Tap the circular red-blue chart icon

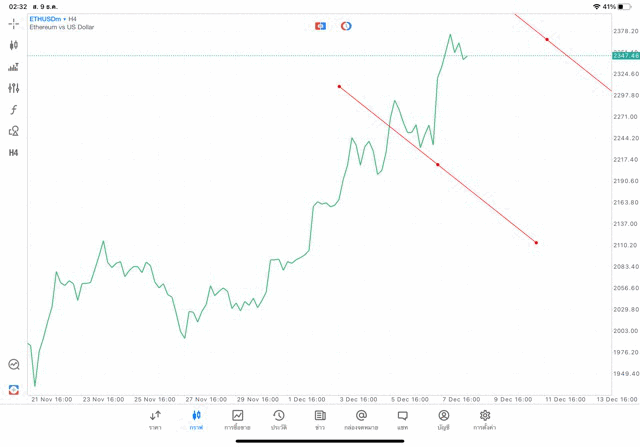346,26
